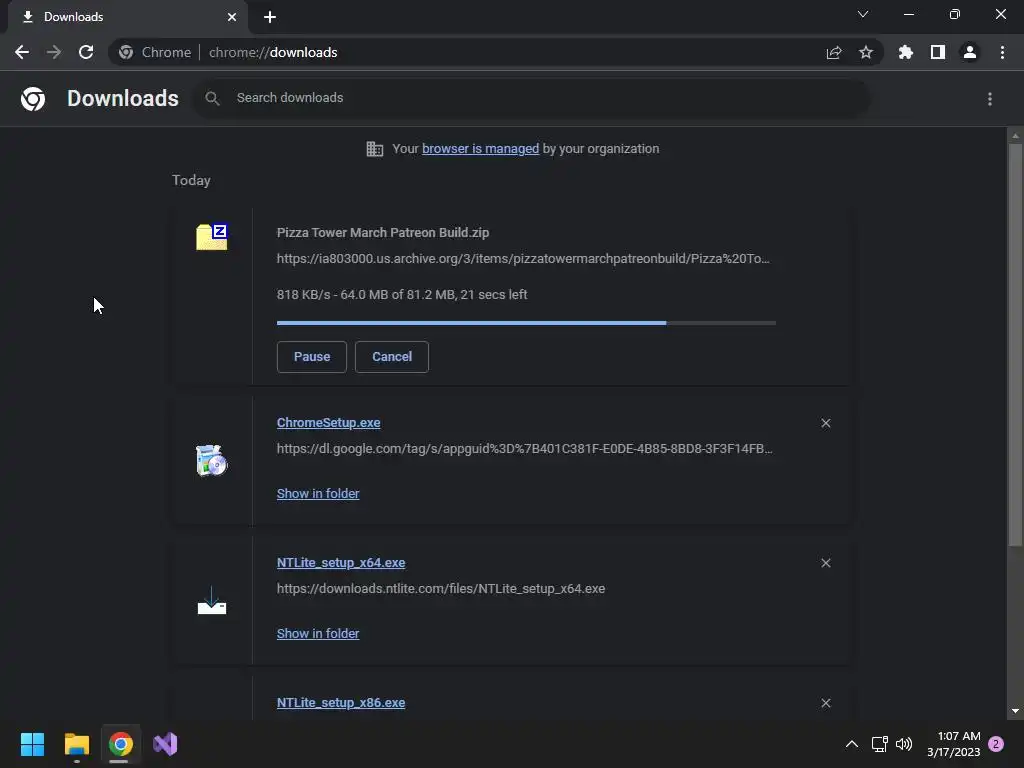Screen dimensions: 1024x768
Task: Click the scrollbar down arrow
Action: point(1015,711)
